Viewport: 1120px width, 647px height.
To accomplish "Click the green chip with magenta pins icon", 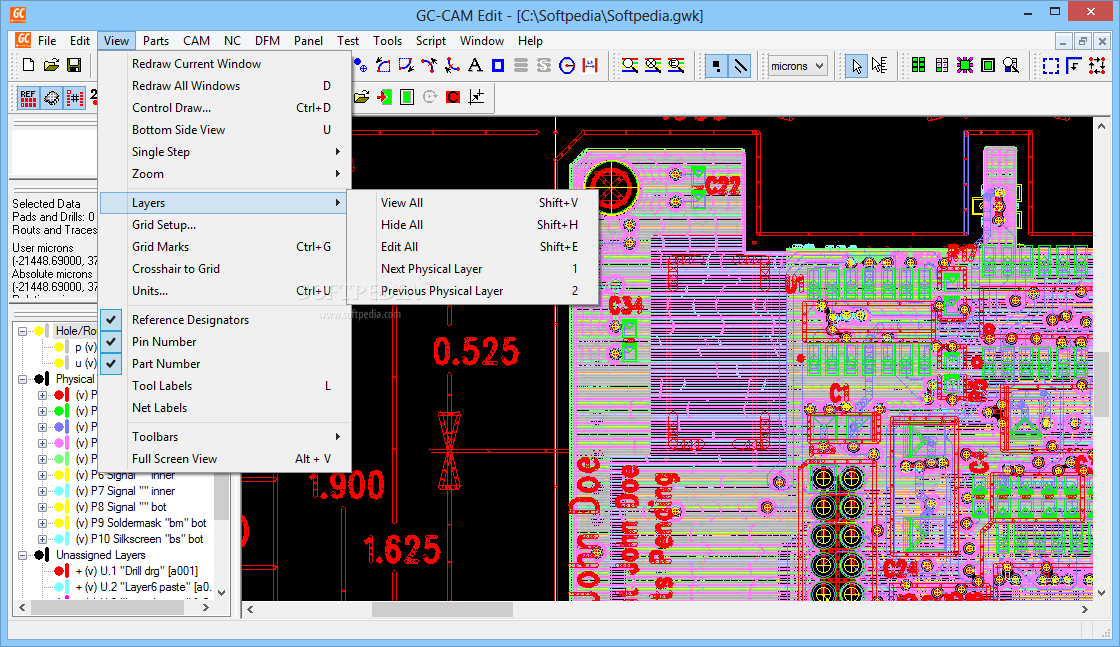I will tap(965, 66).
